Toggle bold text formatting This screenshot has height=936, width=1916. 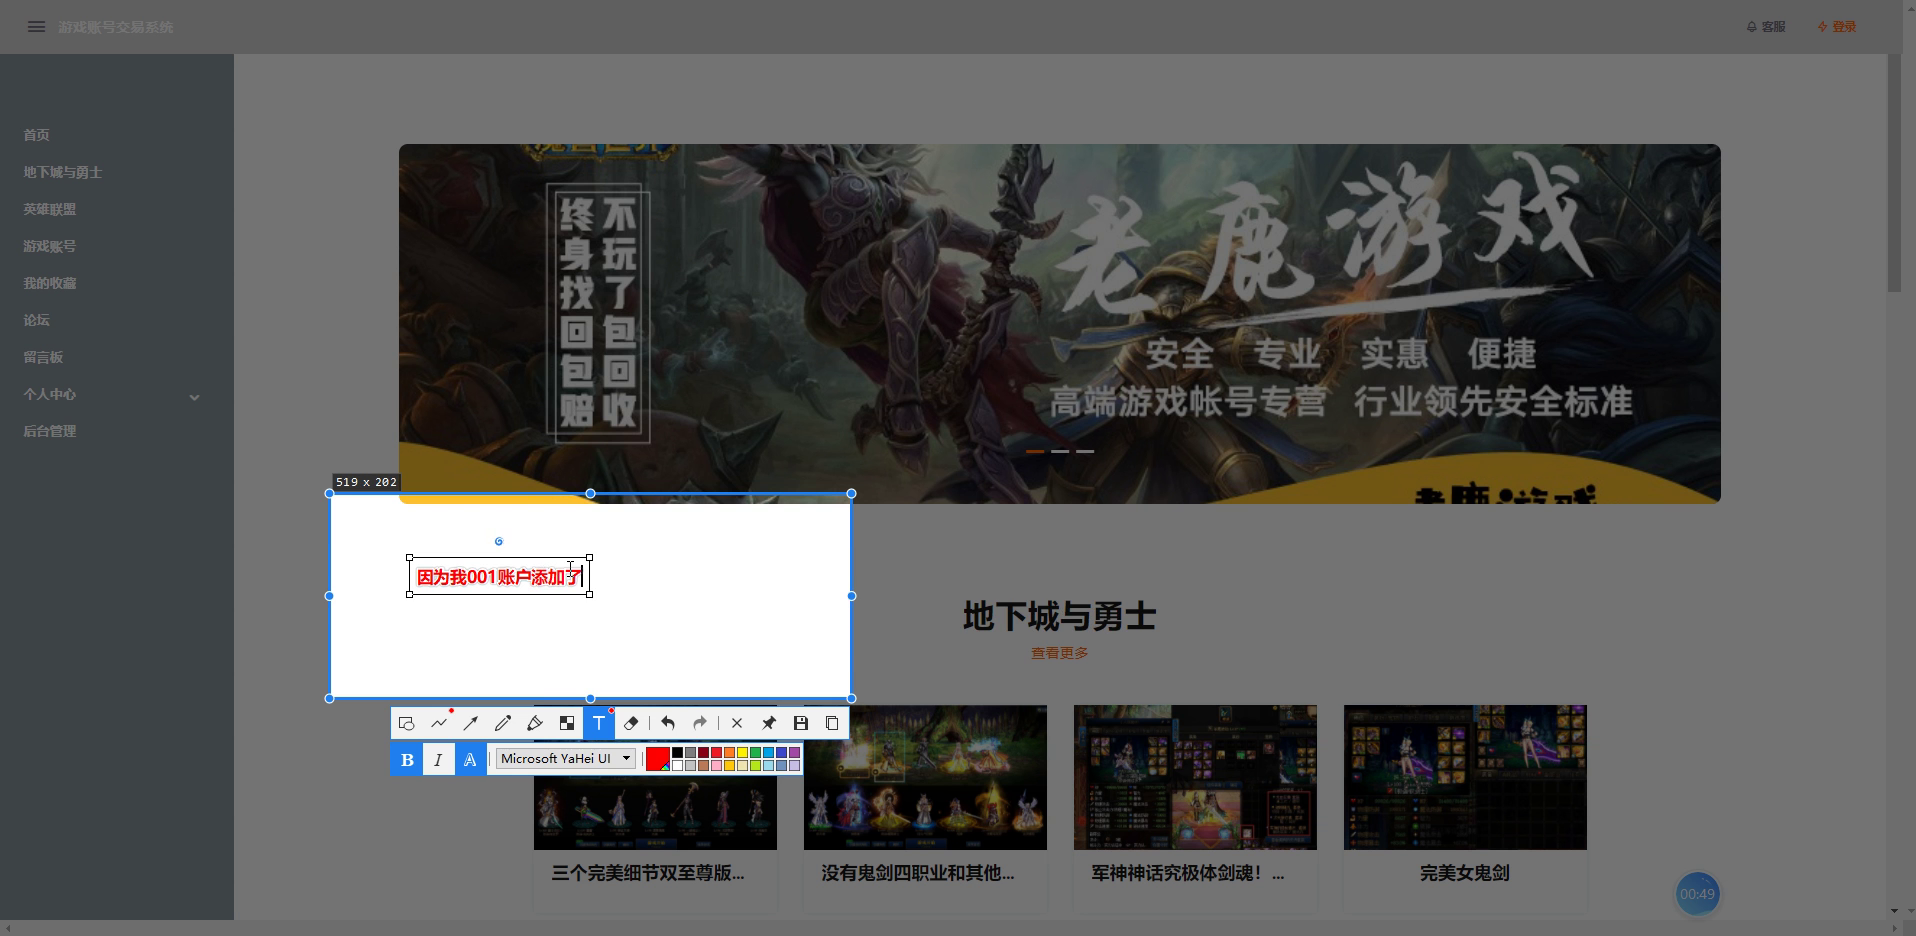point(407,759)
